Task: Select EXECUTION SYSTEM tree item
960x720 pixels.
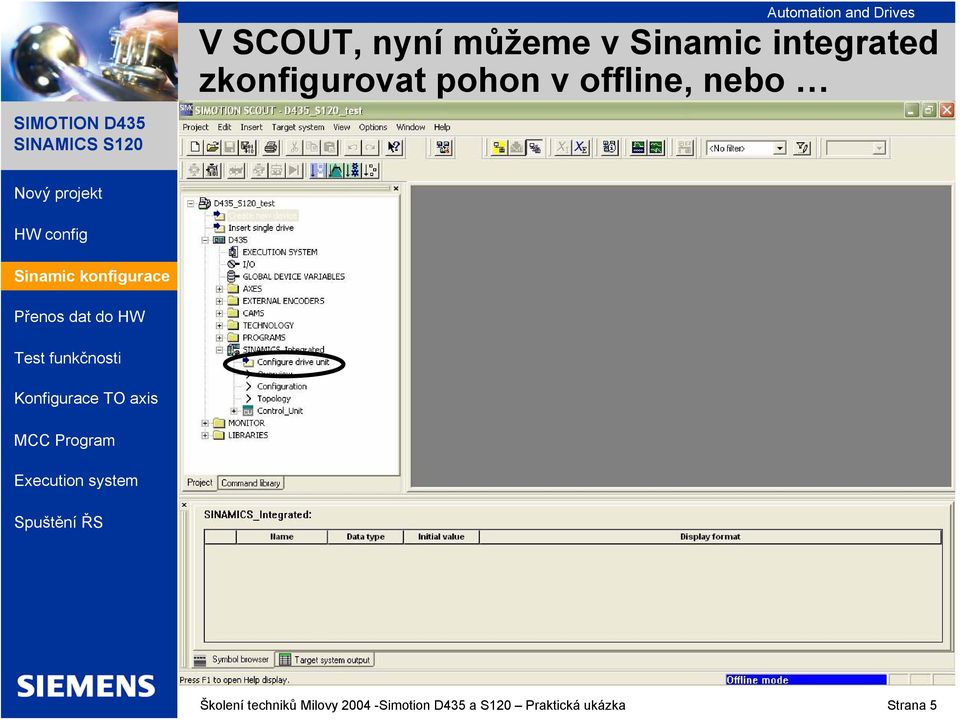Action: pos(280,252)
